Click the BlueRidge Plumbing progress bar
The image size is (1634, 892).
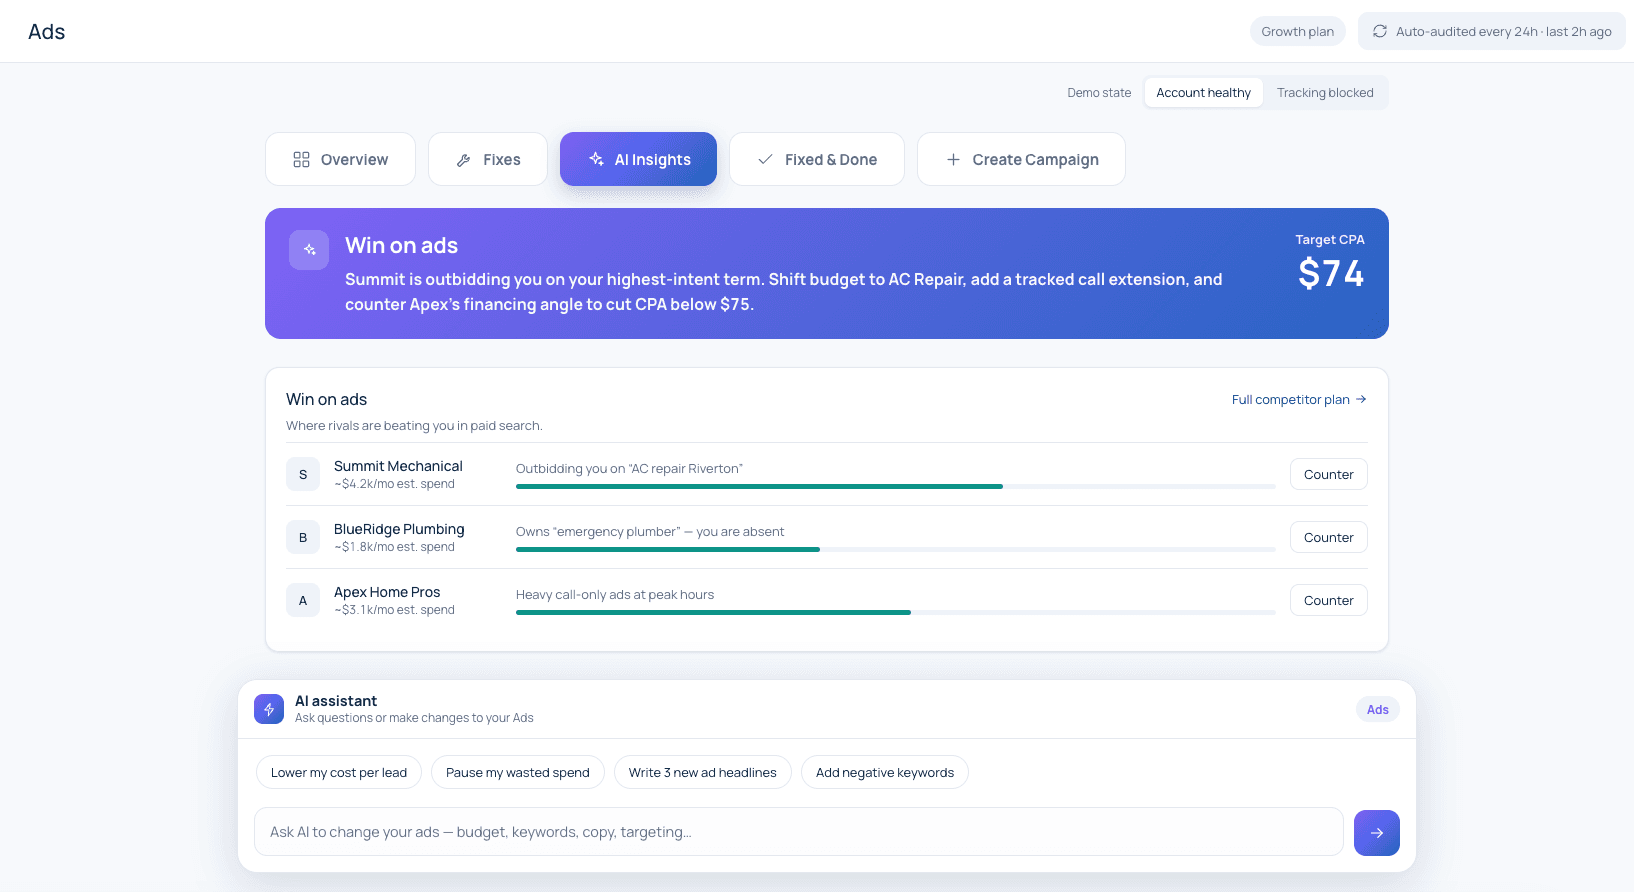896,549
